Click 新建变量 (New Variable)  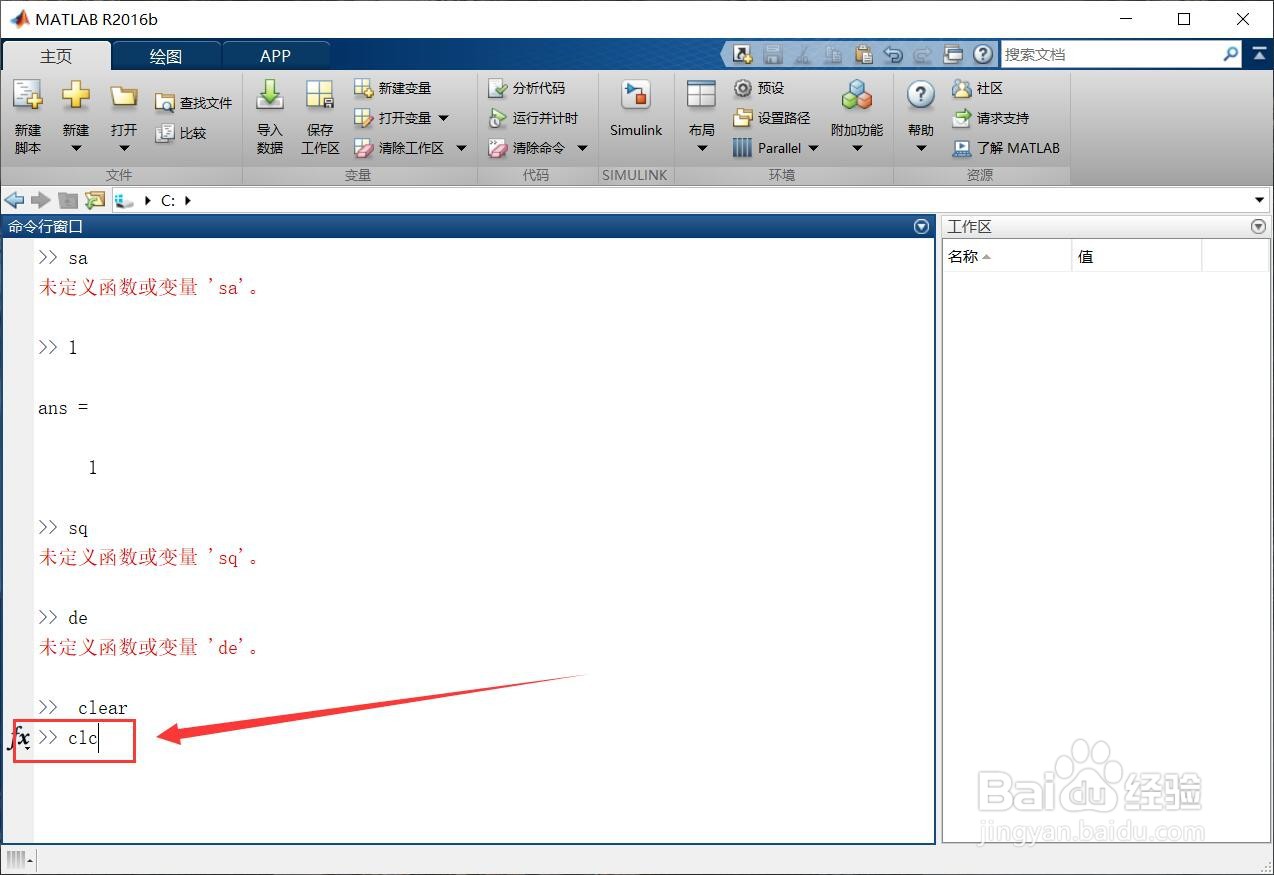coord(392,88)
